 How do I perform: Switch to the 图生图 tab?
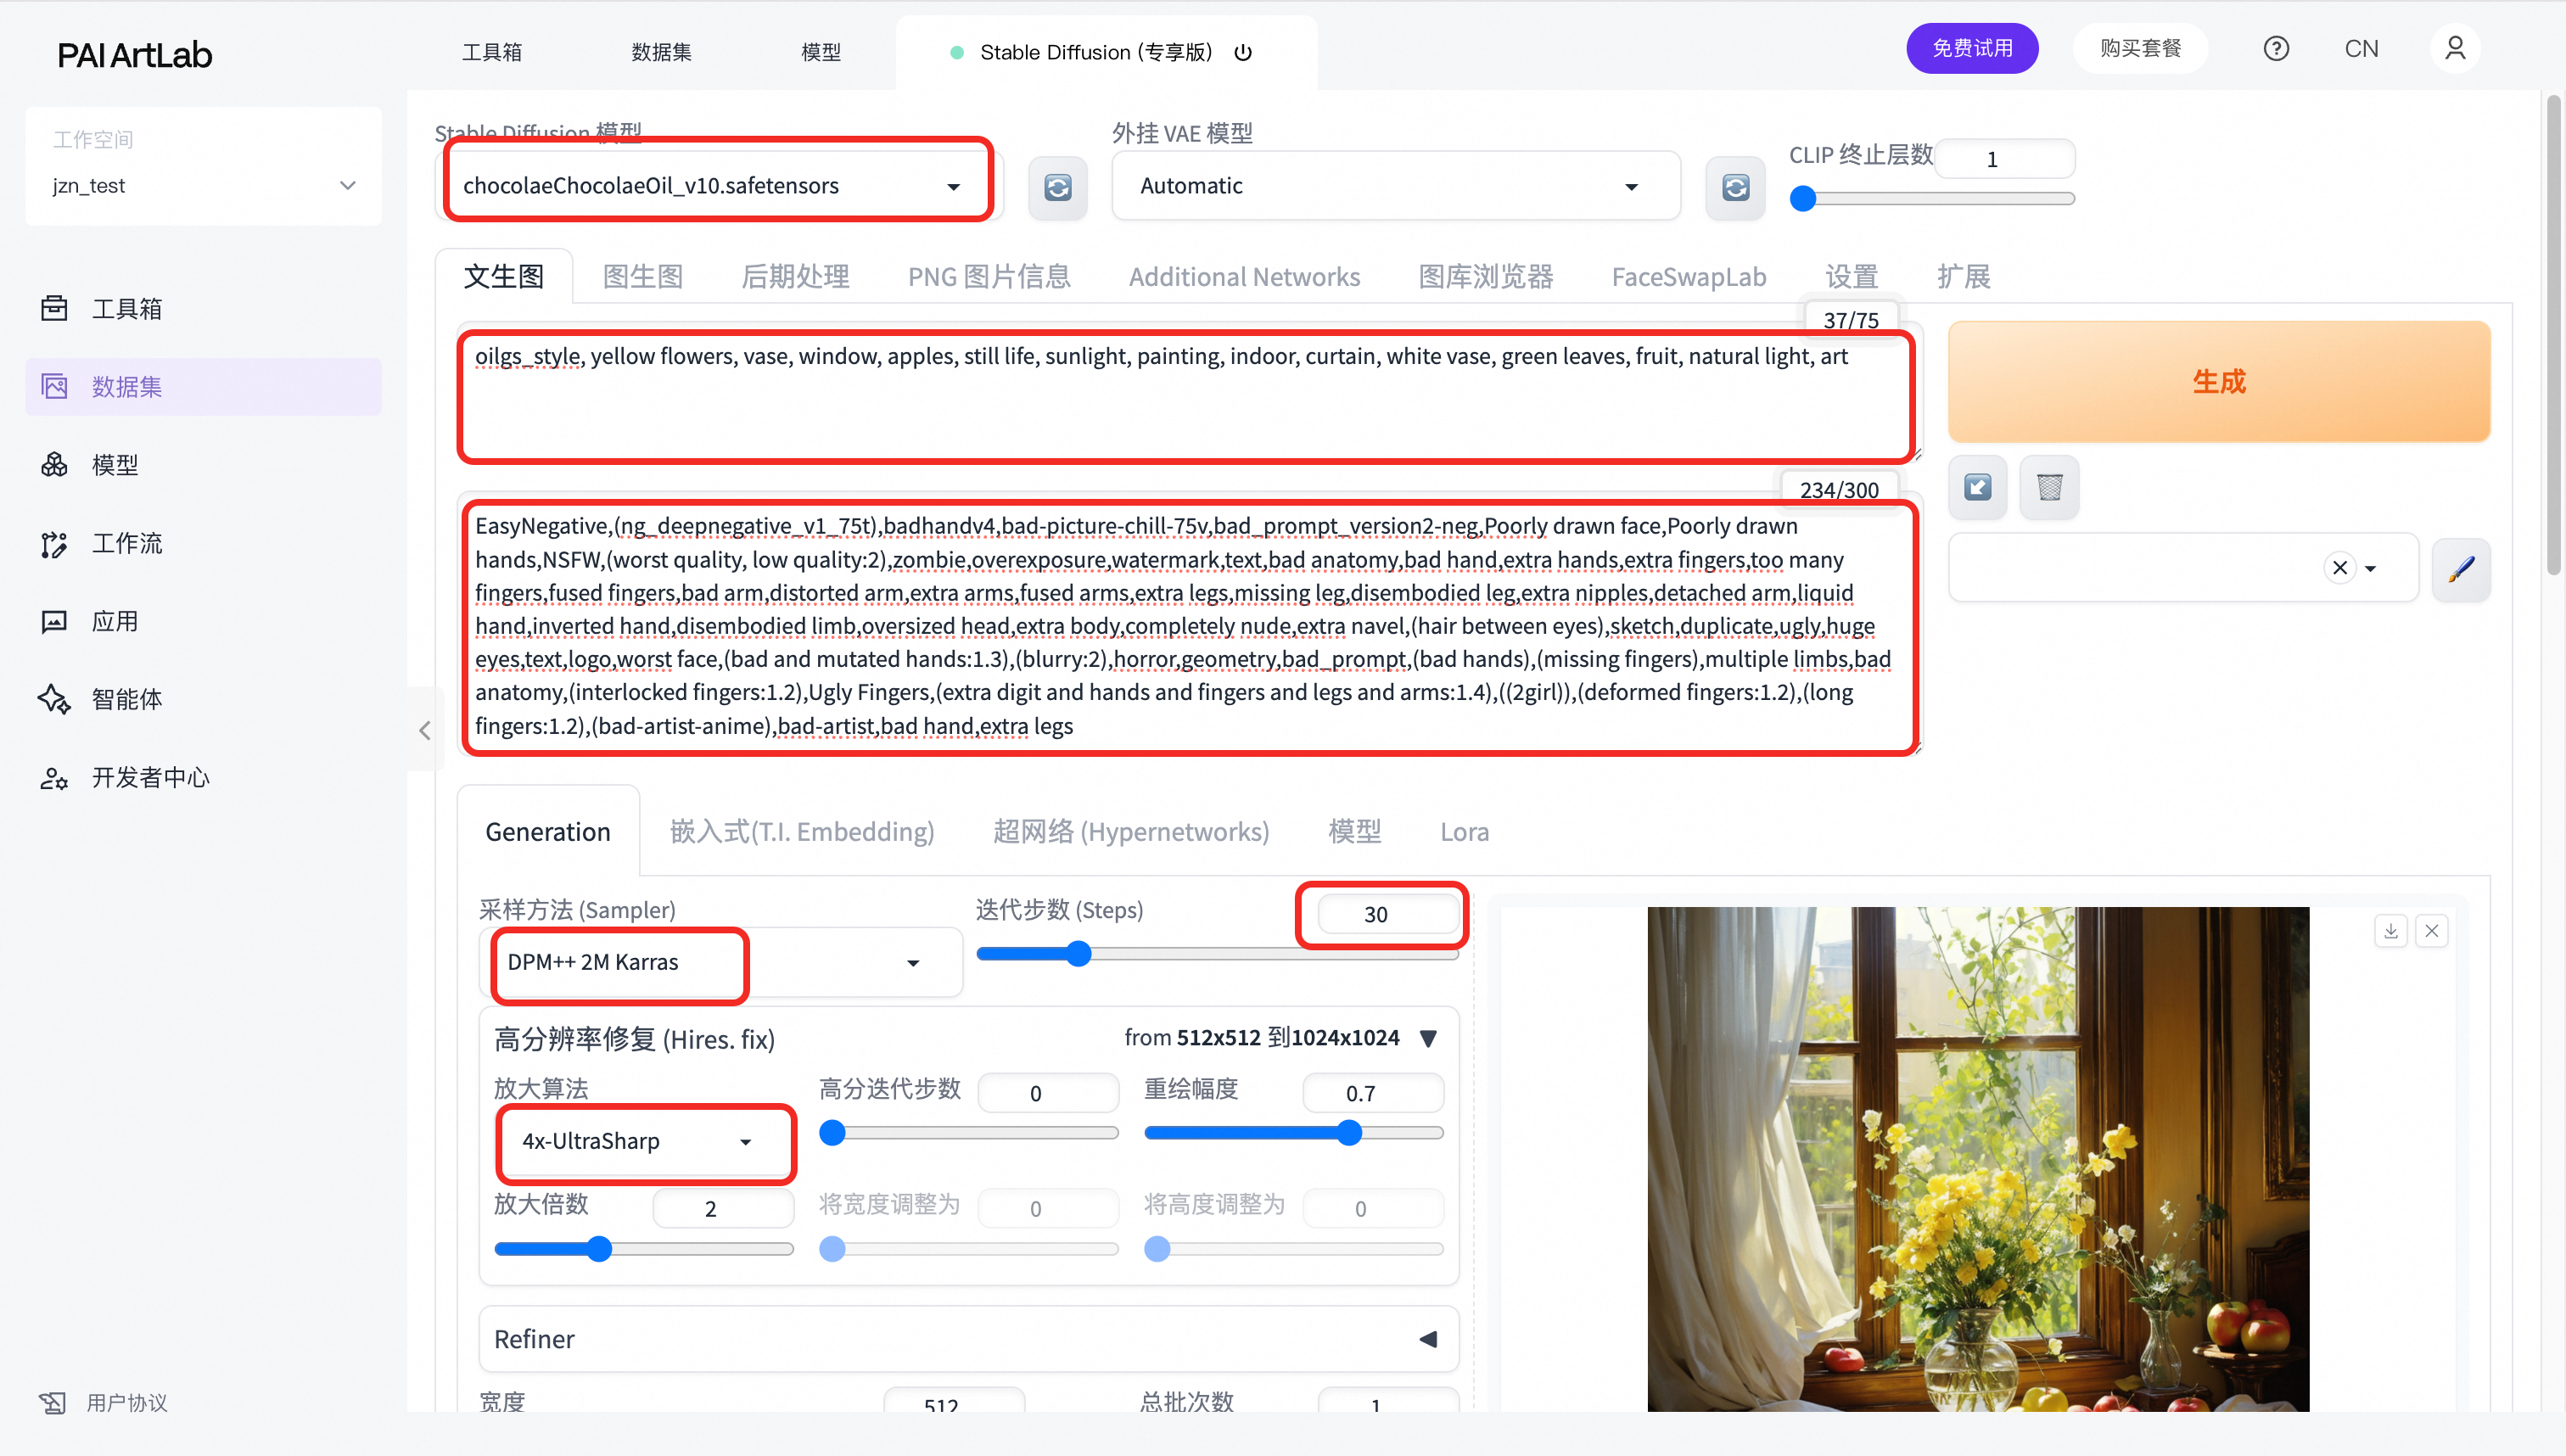(642, 277)
